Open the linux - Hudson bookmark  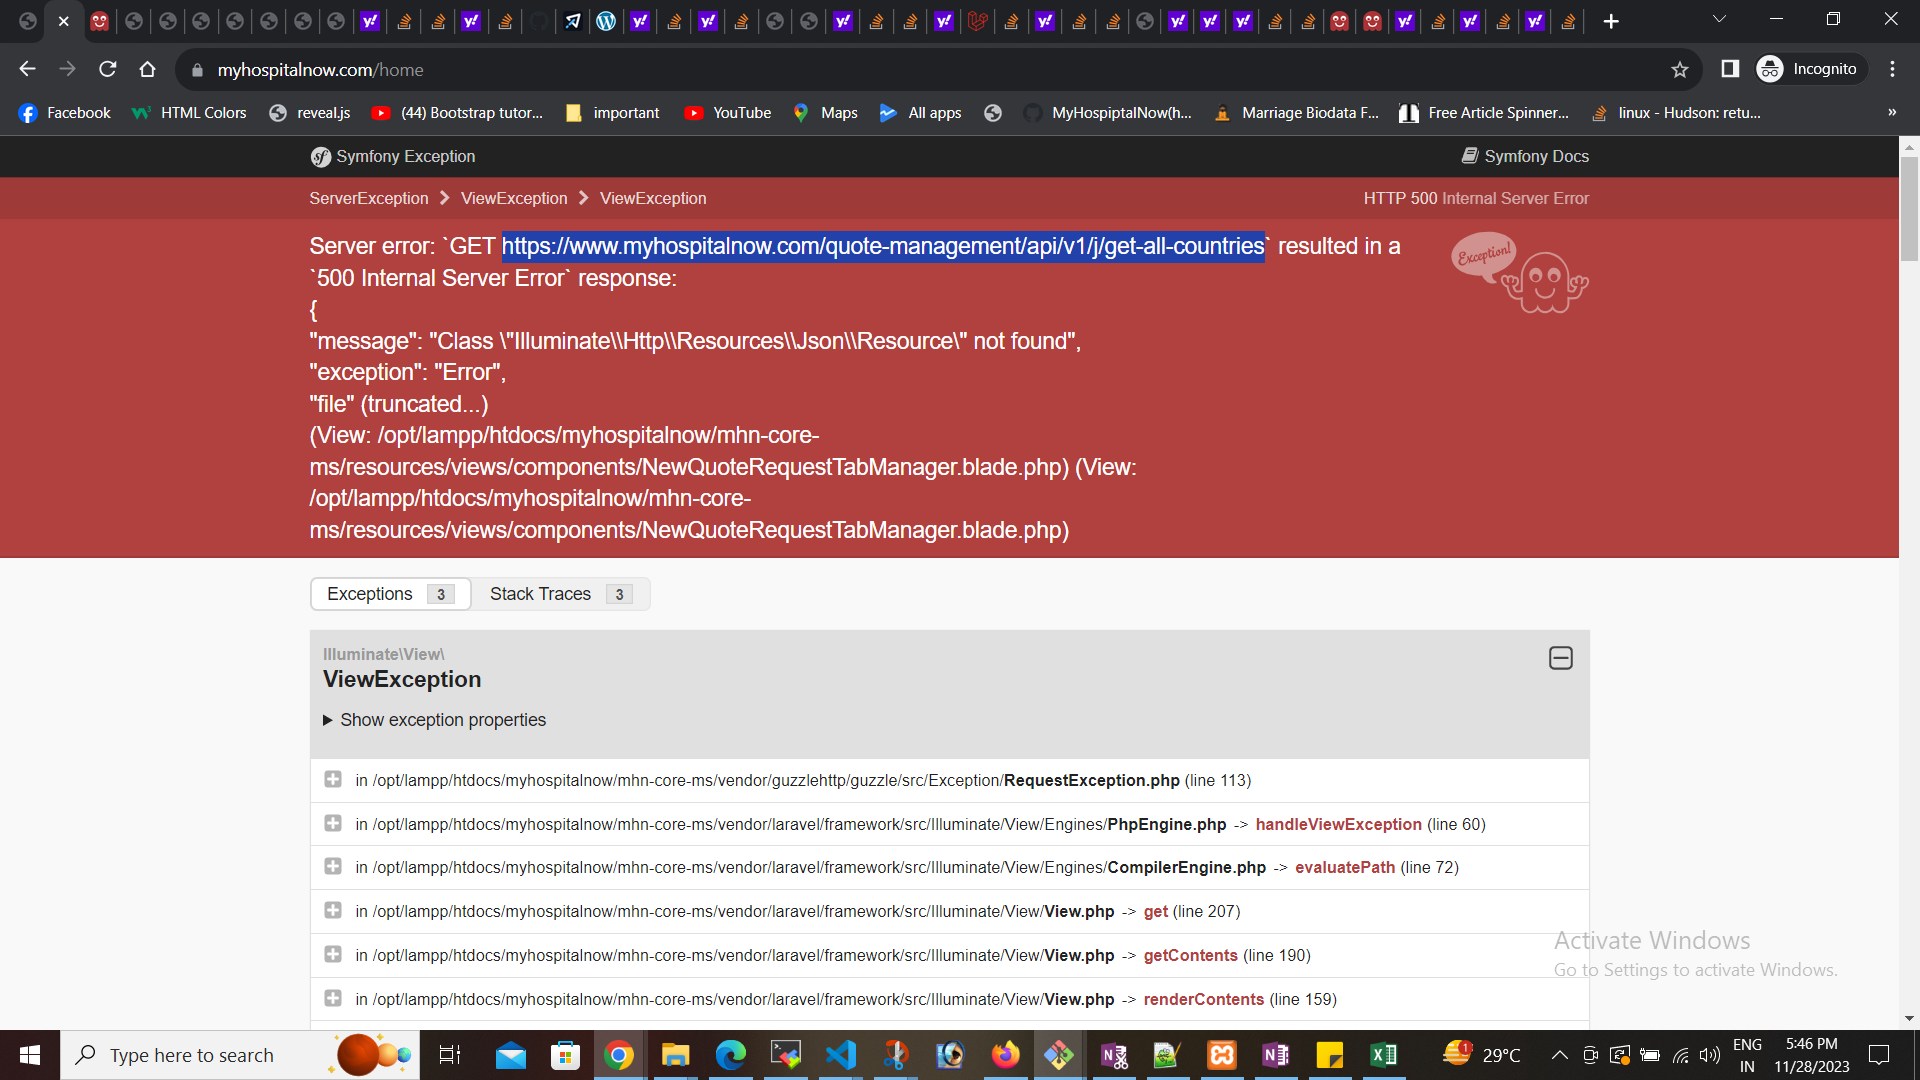(1676, 113)
